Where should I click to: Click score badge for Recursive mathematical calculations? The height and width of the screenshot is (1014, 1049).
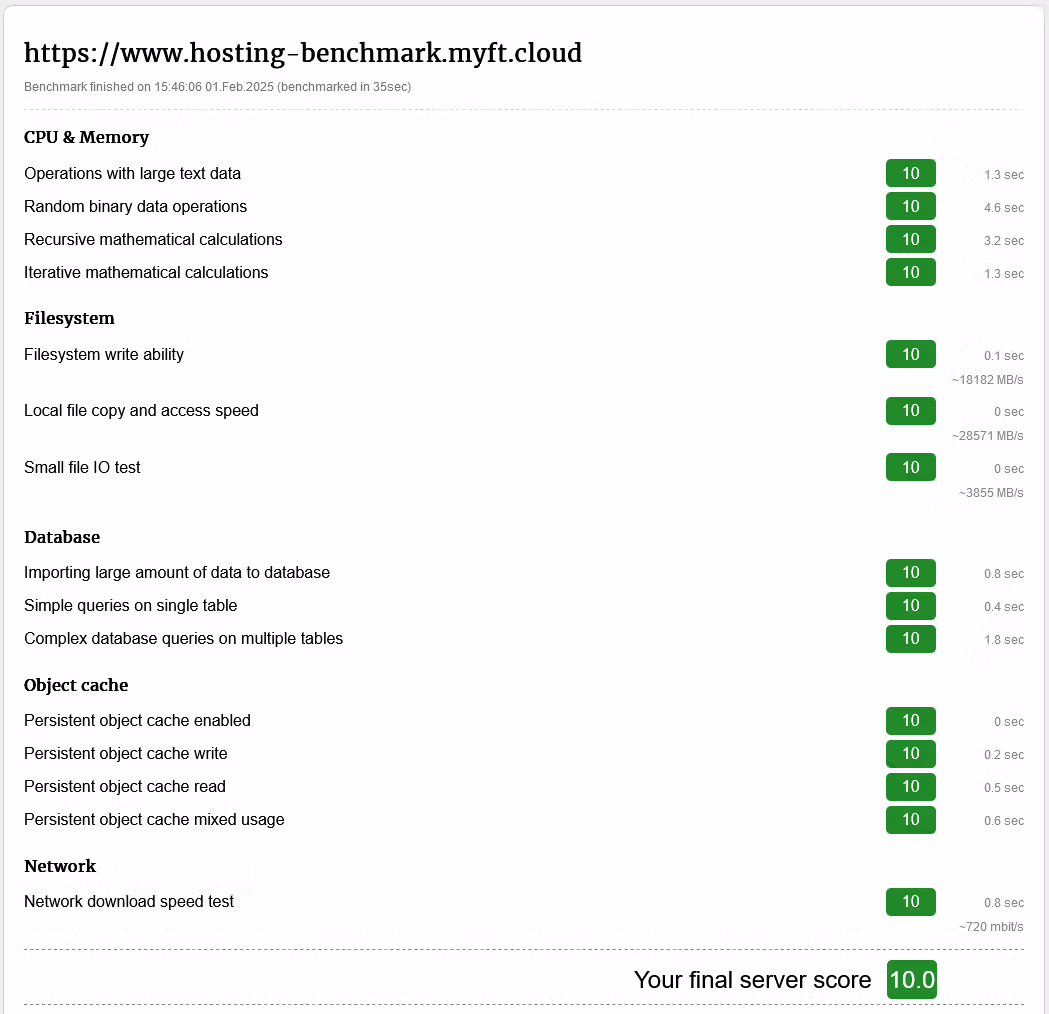[x=911, y=239]
